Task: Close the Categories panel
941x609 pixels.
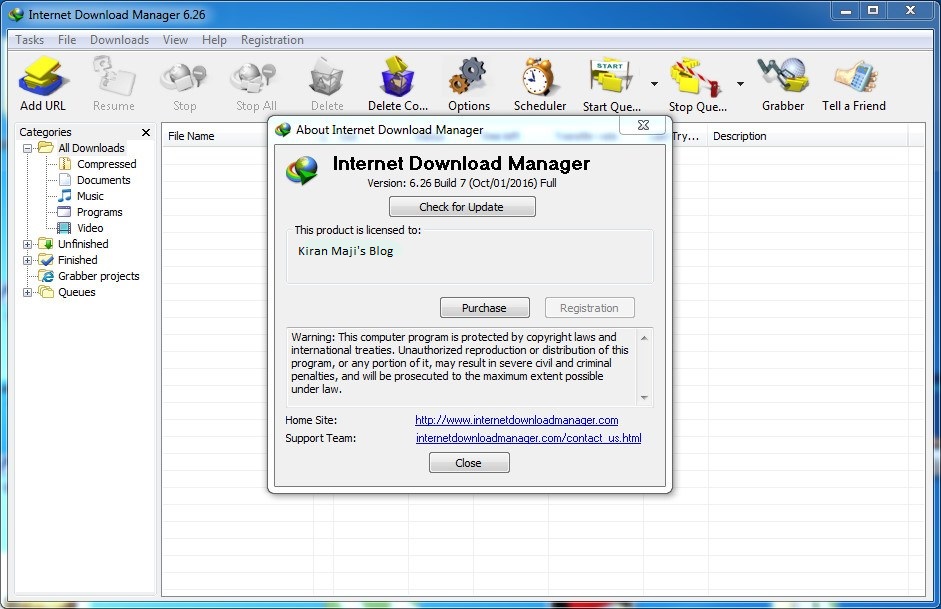Action: point(146,132)
